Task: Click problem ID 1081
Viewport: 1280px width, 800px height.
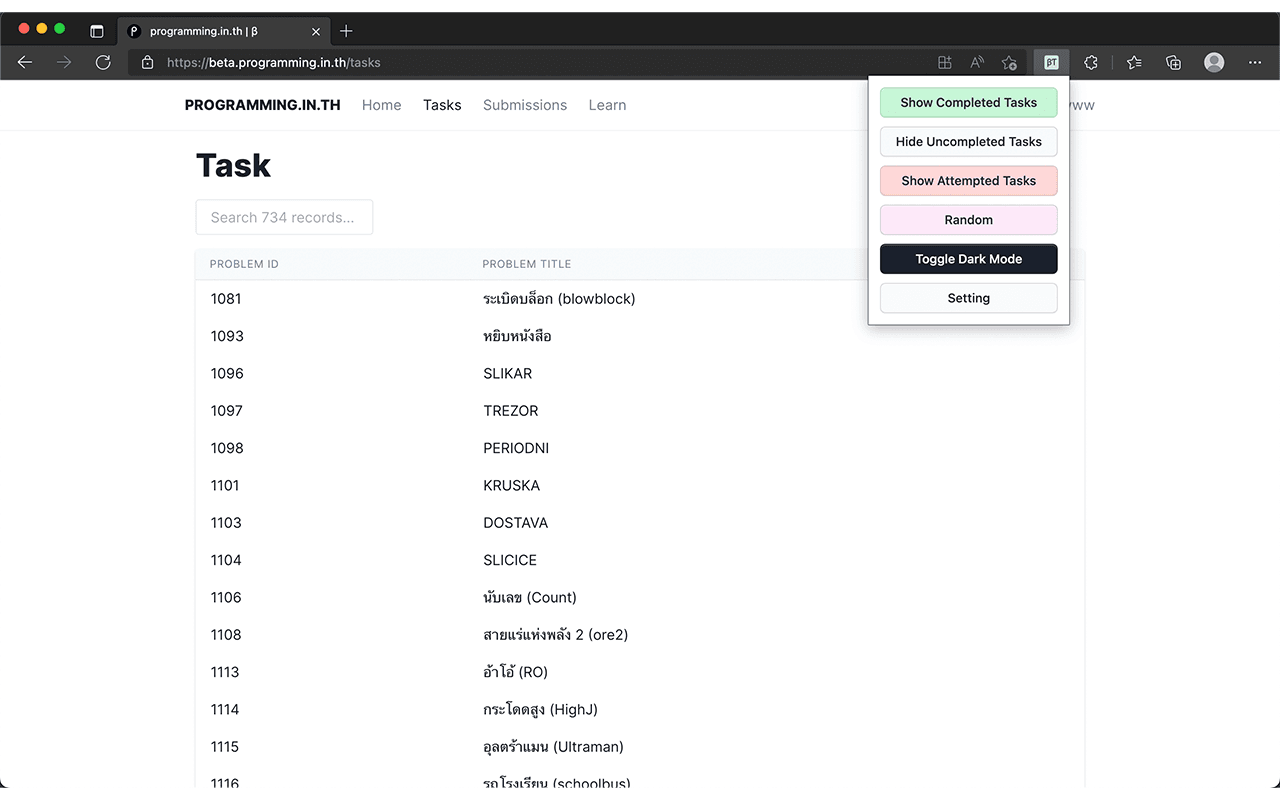Action: [226, 299]
